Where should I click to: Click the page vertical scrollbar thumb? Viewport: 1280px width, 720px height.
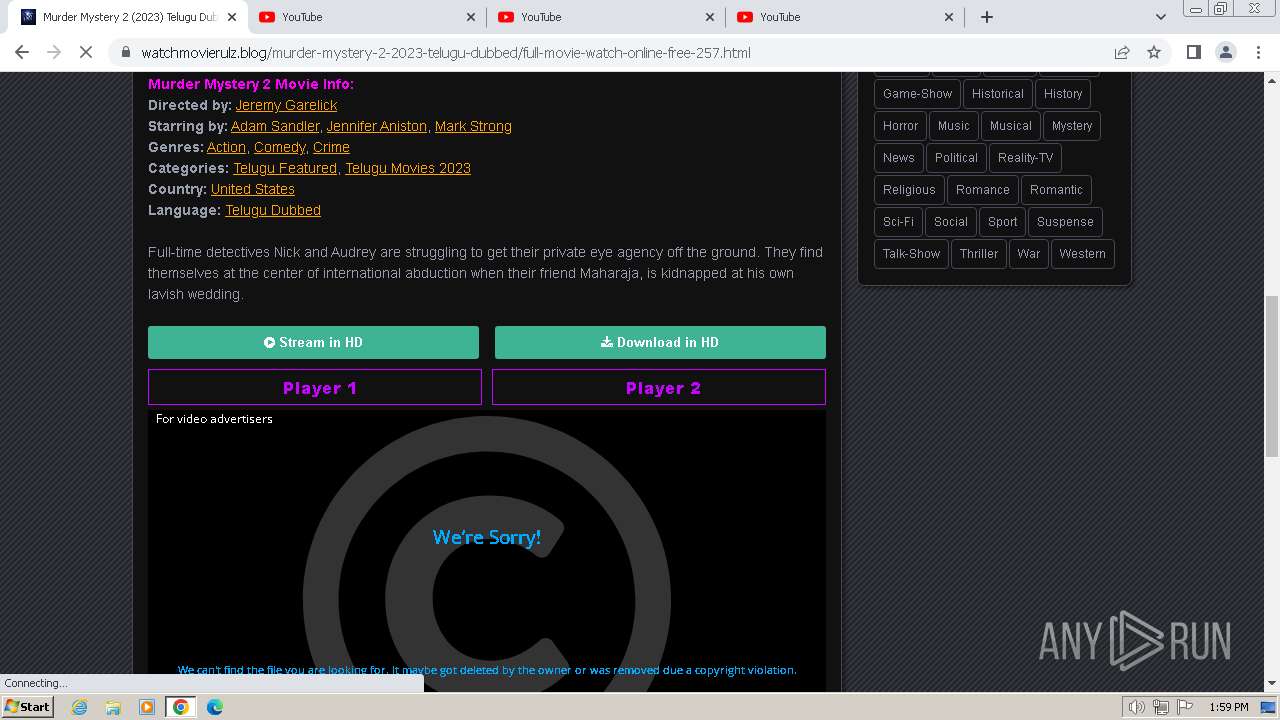click(x=1271, y=375)
